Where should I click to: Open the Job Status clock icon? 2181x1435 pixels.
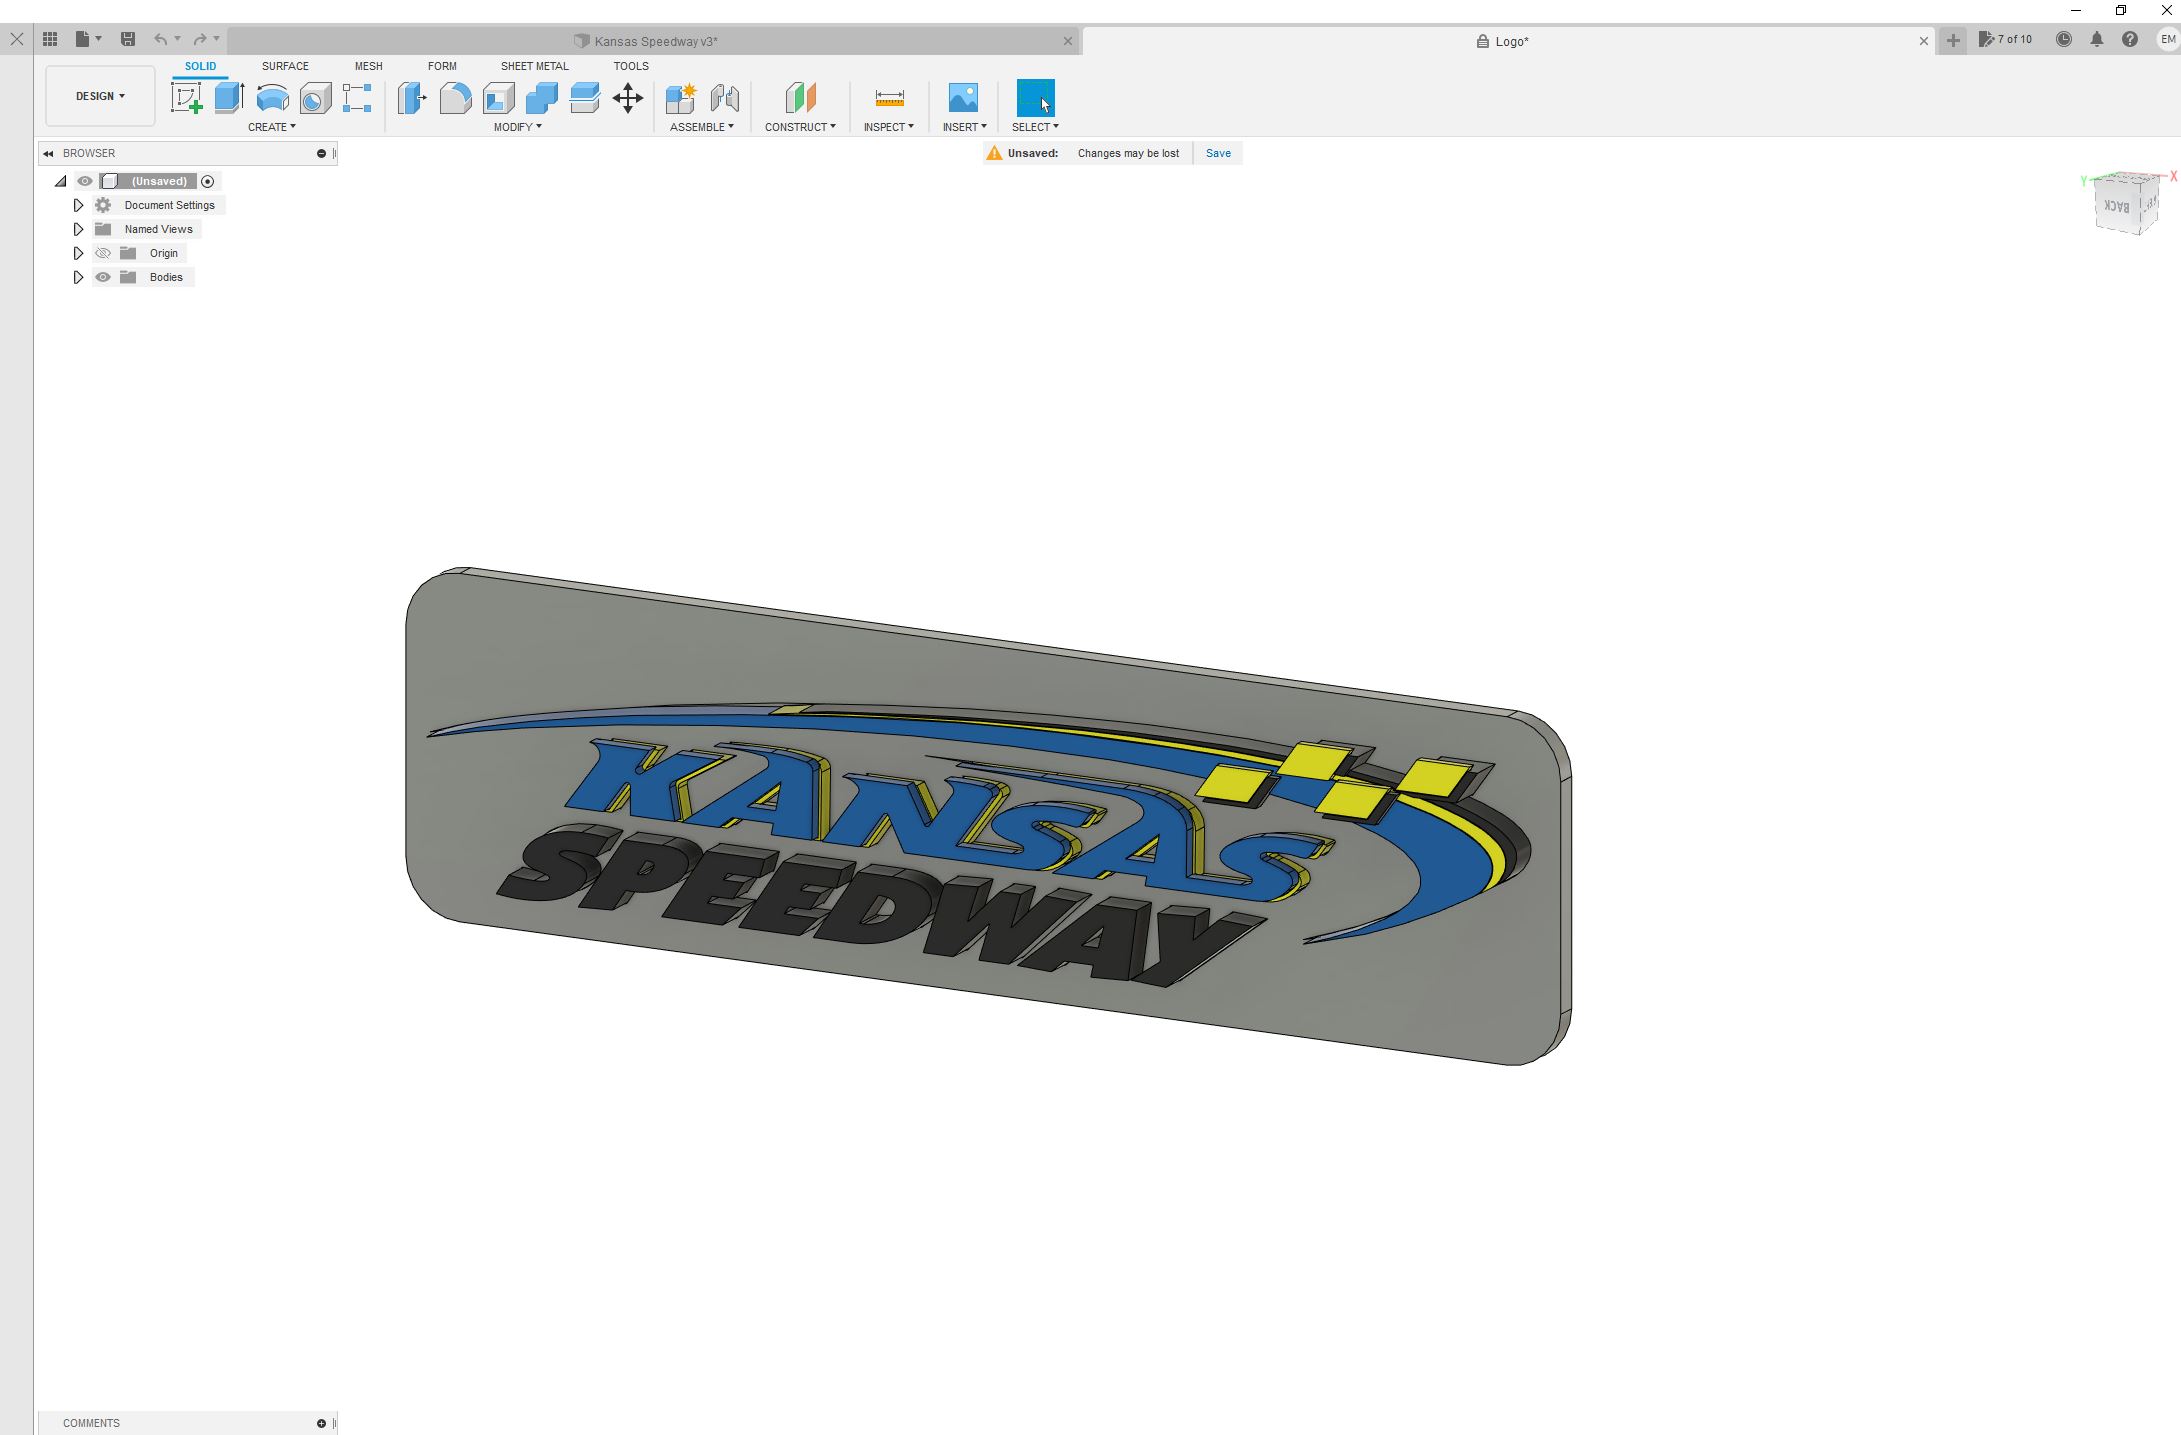[x=2064, y=39]
